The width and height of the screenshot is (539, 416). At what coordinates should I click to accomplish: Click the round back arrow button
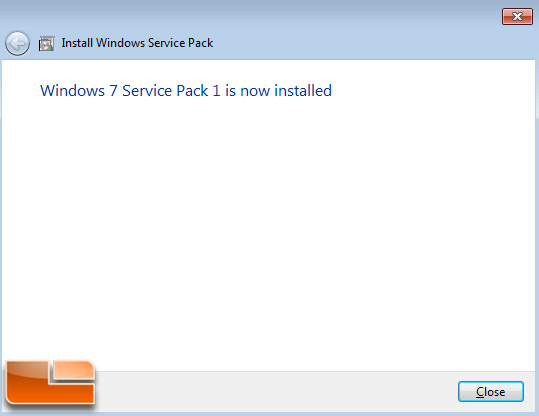click(x=17, y=44)
